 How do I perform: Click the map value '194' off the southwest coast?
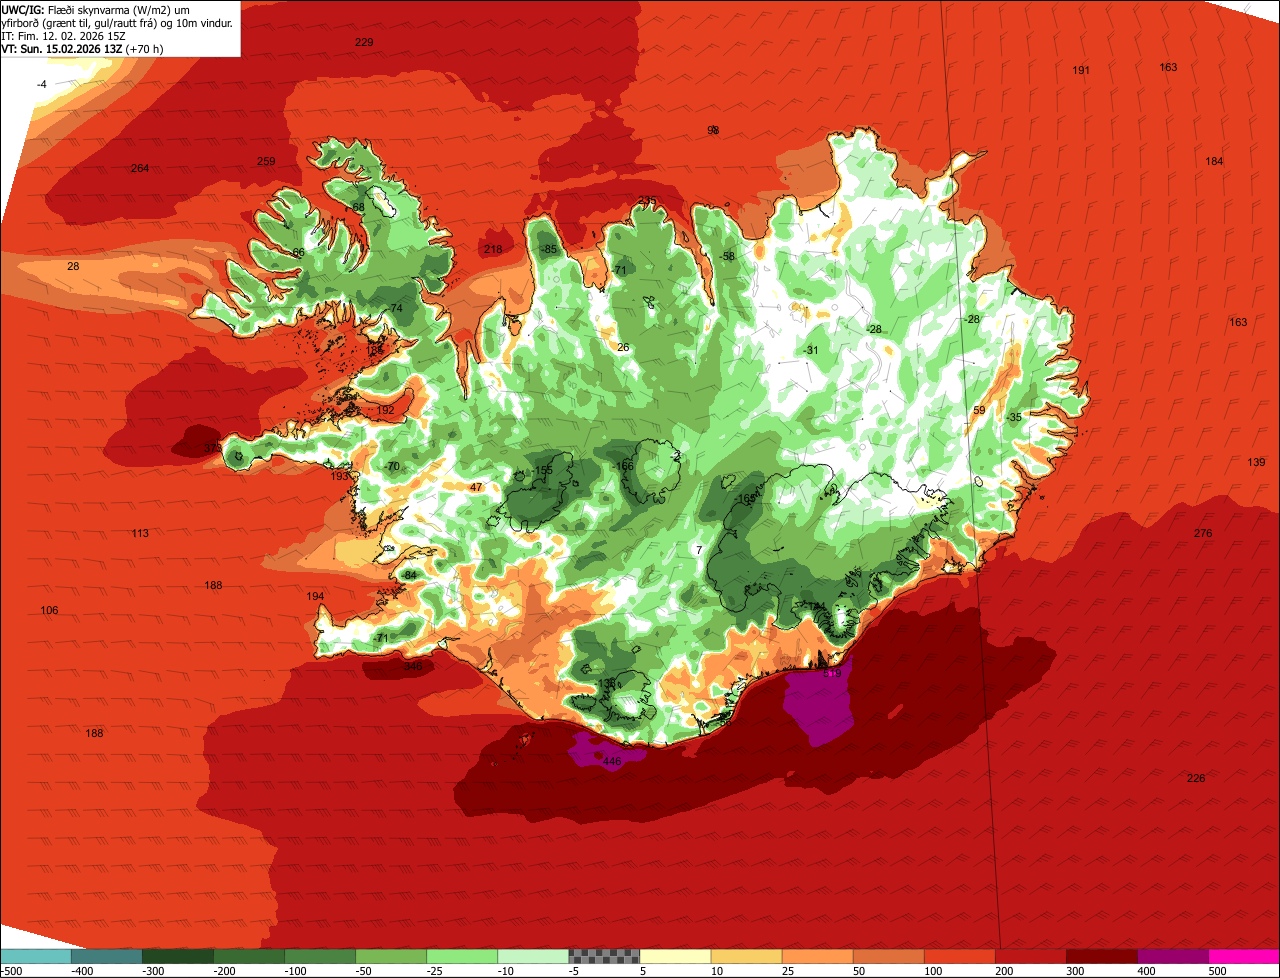tap(315, 596)
